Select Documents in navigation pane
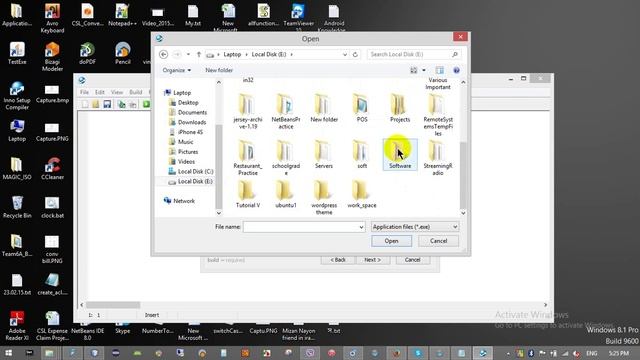The width and height of the screenshot is (640, 360). click(x=192, y=113)
